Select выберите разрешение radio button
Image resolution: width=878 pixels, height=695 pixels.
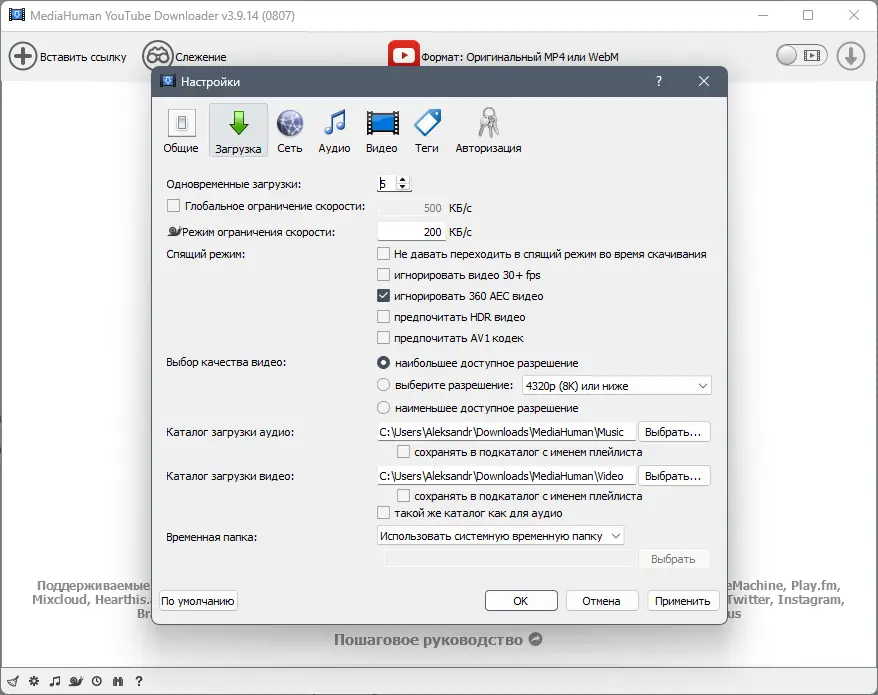pyautogui.click(x=384, y=385)
